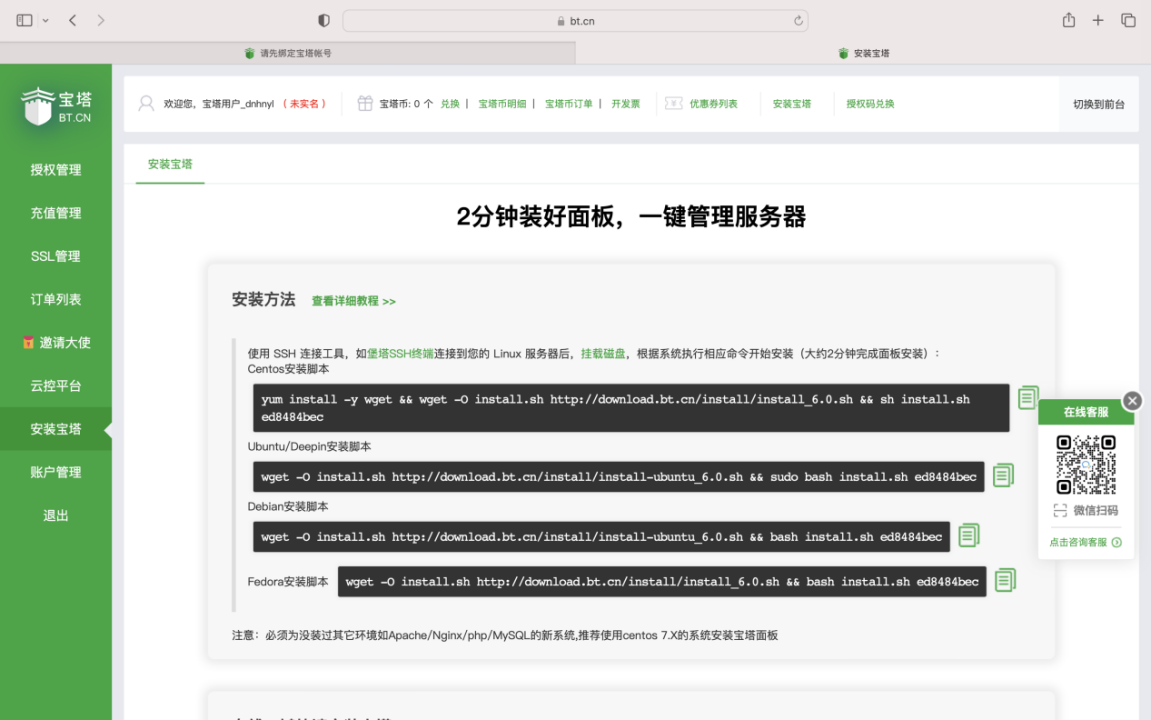Select 安装宝塔 in the sidebar
This screenshot has width=1151, height=720.
click(56, 429)
